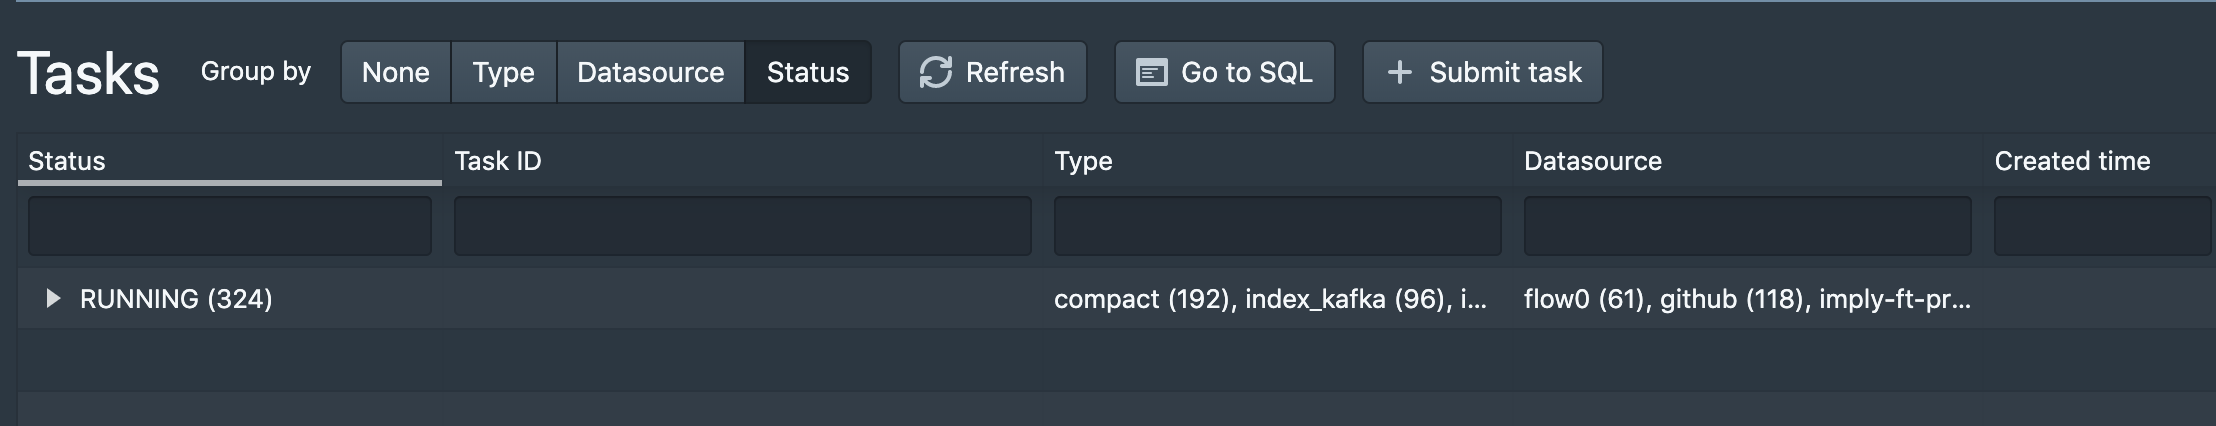Viewport: 2216px width, 426px height.
Task: Group tasks by Type
Action: (503, 72)
